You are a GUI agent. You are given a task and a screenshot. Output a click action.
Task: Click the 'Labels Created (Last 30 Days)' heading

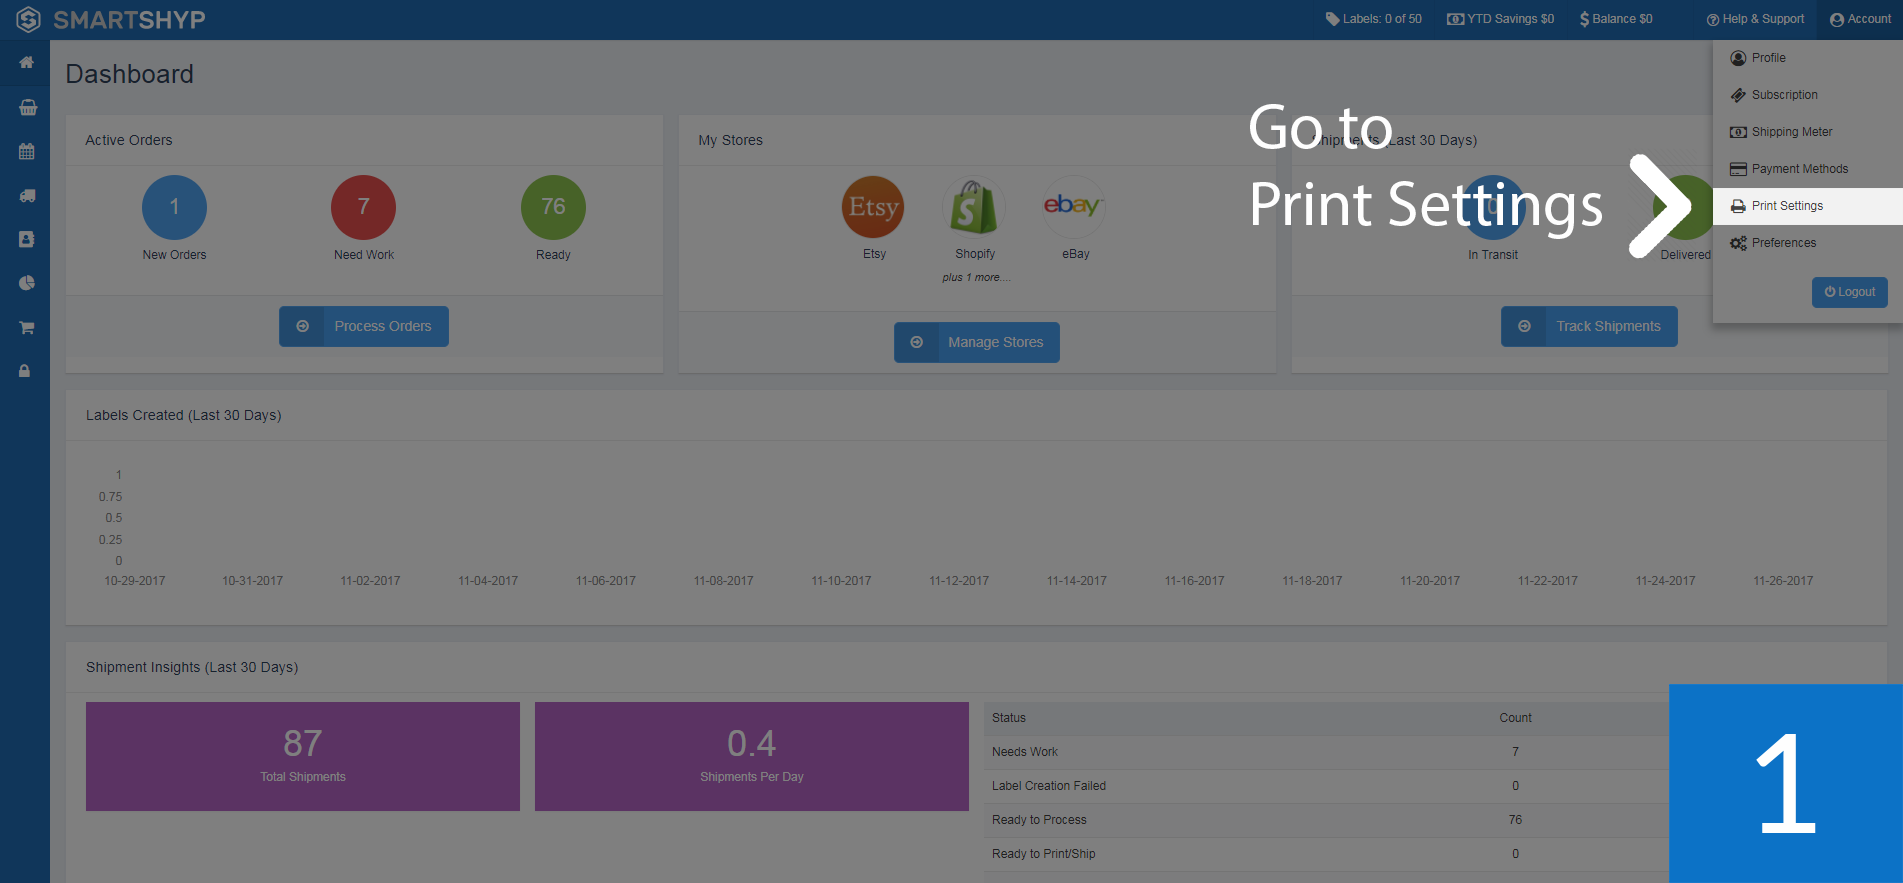[x=184, y=415]
